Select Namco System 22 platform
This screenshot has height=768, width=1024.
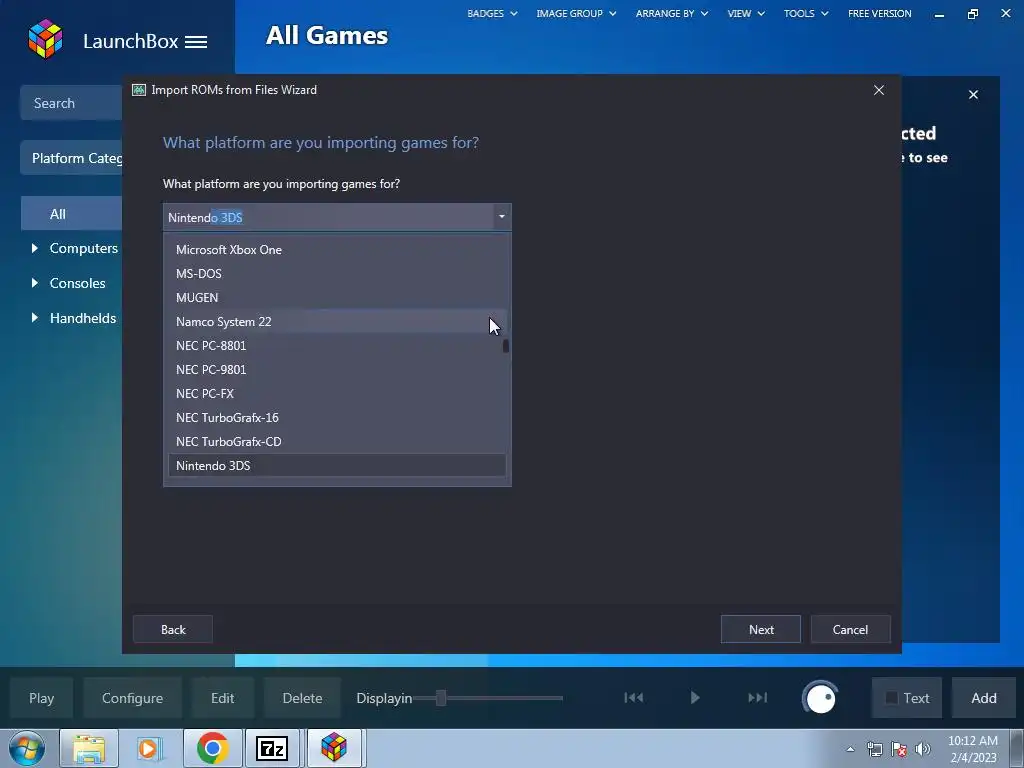pos(337,321)
